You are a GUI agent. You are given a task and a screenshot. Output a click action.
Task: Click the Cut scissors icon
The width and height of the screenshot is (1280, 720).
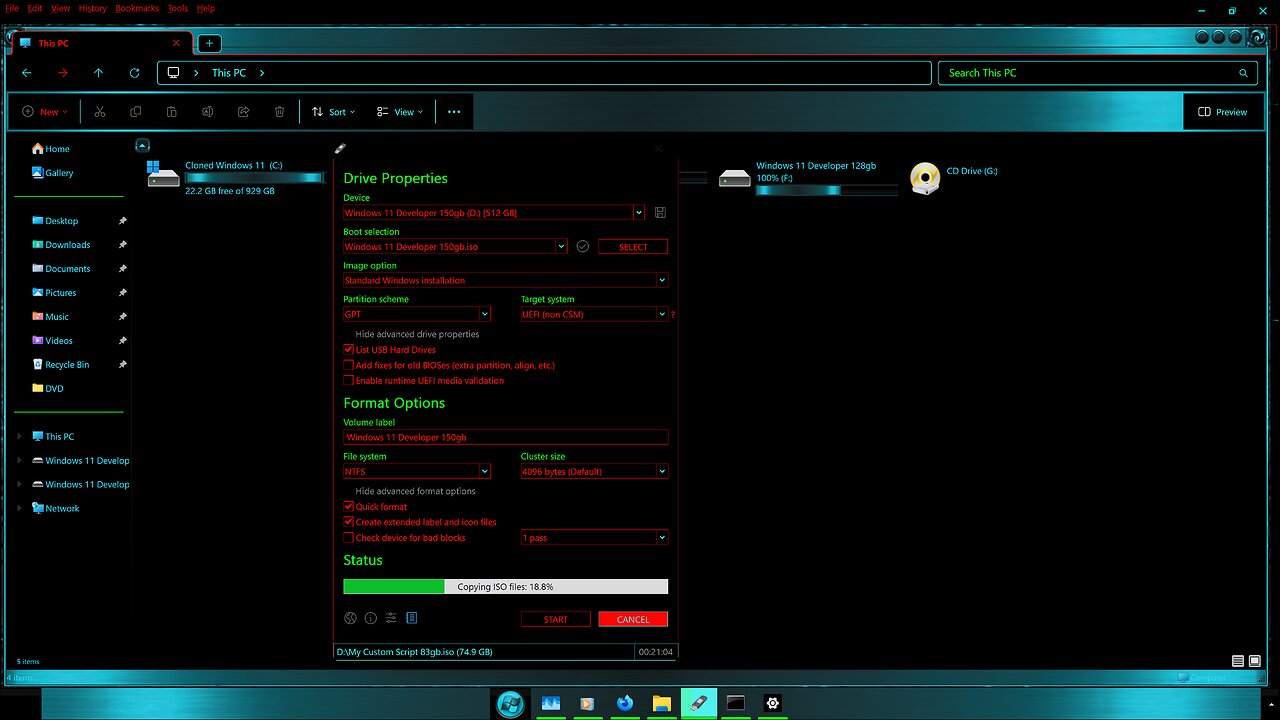(100, 112)
